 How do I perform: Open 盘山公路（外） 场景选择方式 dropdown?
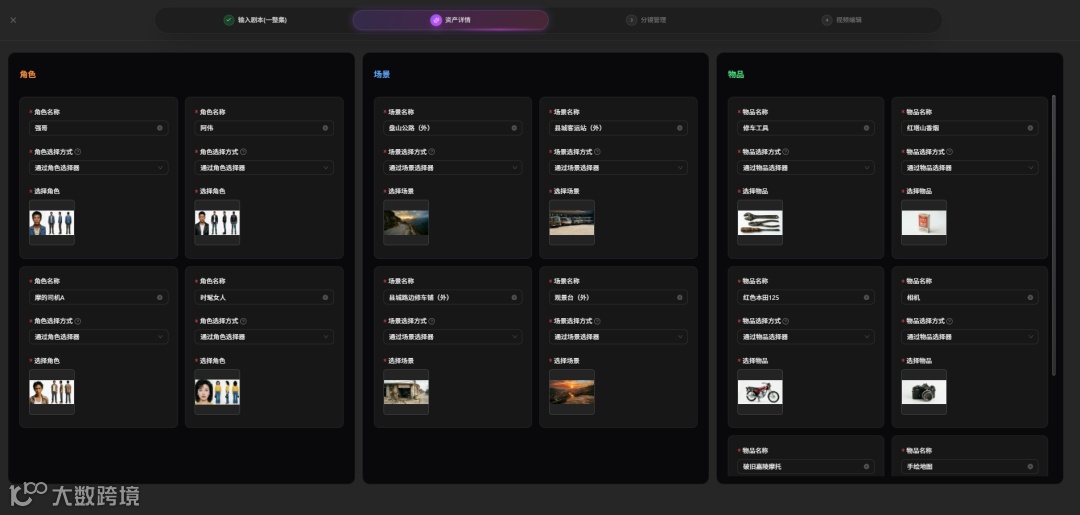pos(453,167)
